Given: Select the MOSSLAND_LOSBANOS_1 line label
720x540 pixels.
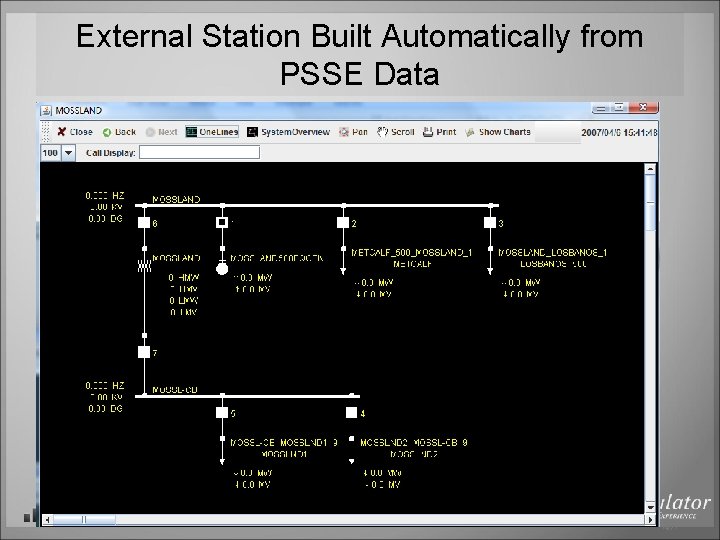Looking at the screenshot, I should click(x=553, y=253).
